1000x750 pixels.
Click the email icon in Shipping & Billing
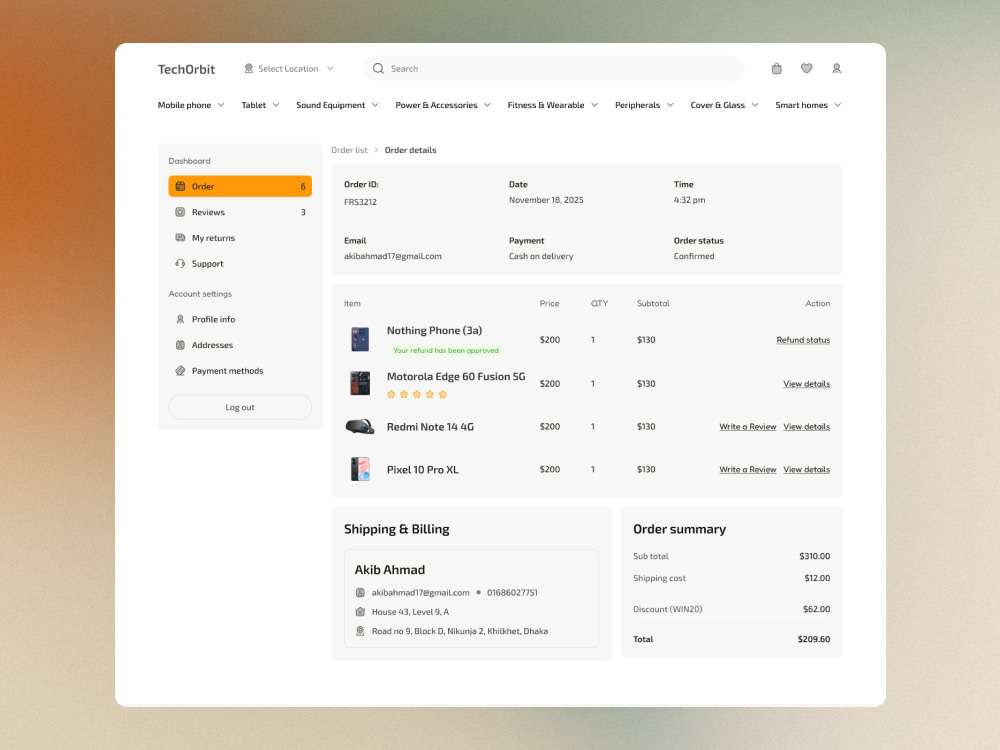click(x=360, y=592)
